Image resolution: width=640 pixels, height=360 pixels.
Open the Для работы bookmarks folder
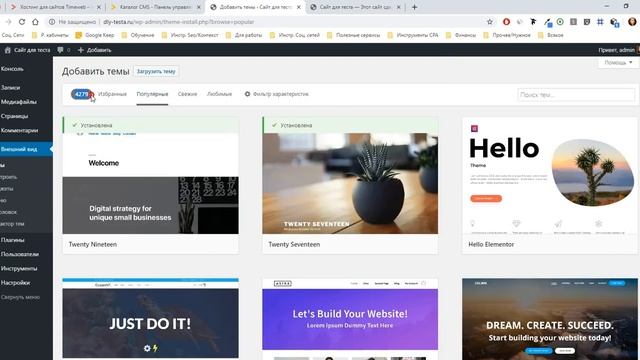pyautogui.click(x=244, y=35)
